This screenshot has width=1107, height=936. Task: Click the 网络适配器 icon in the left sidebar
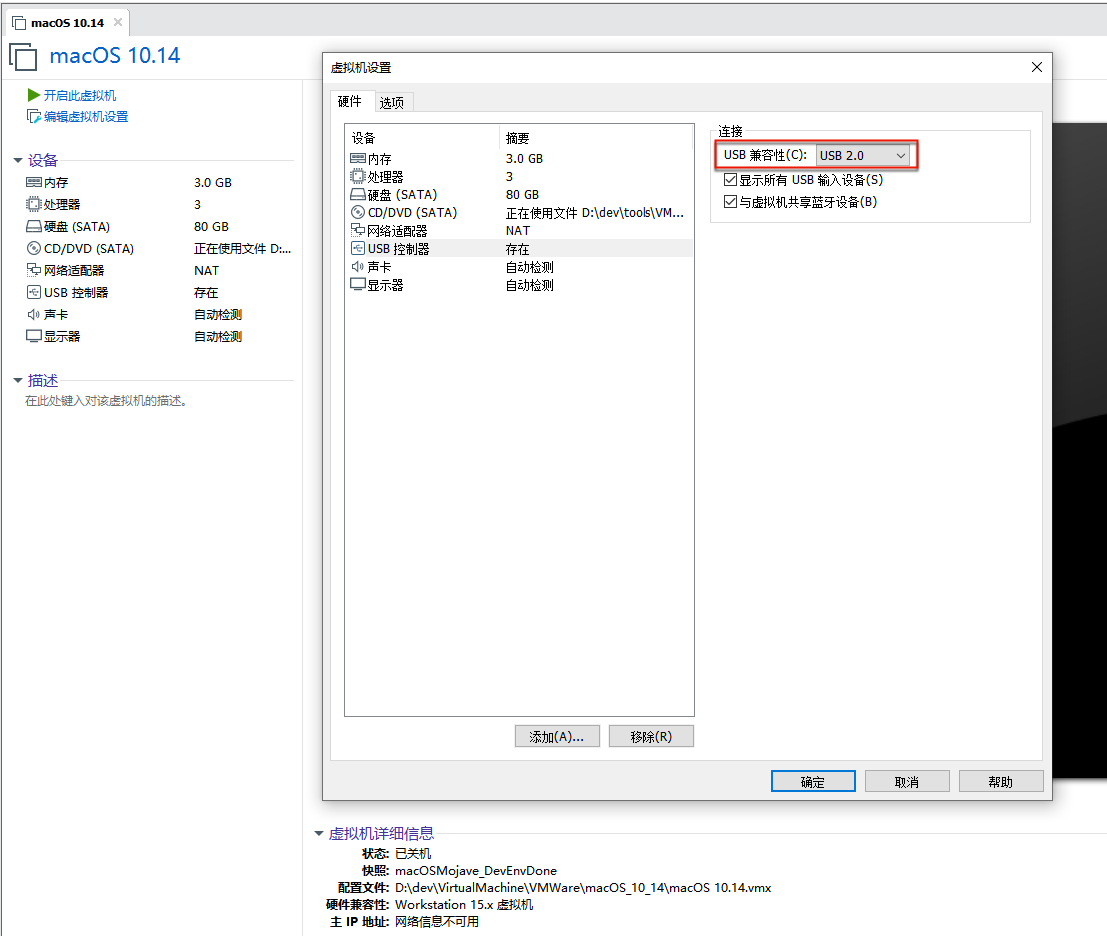pos(34,270)
